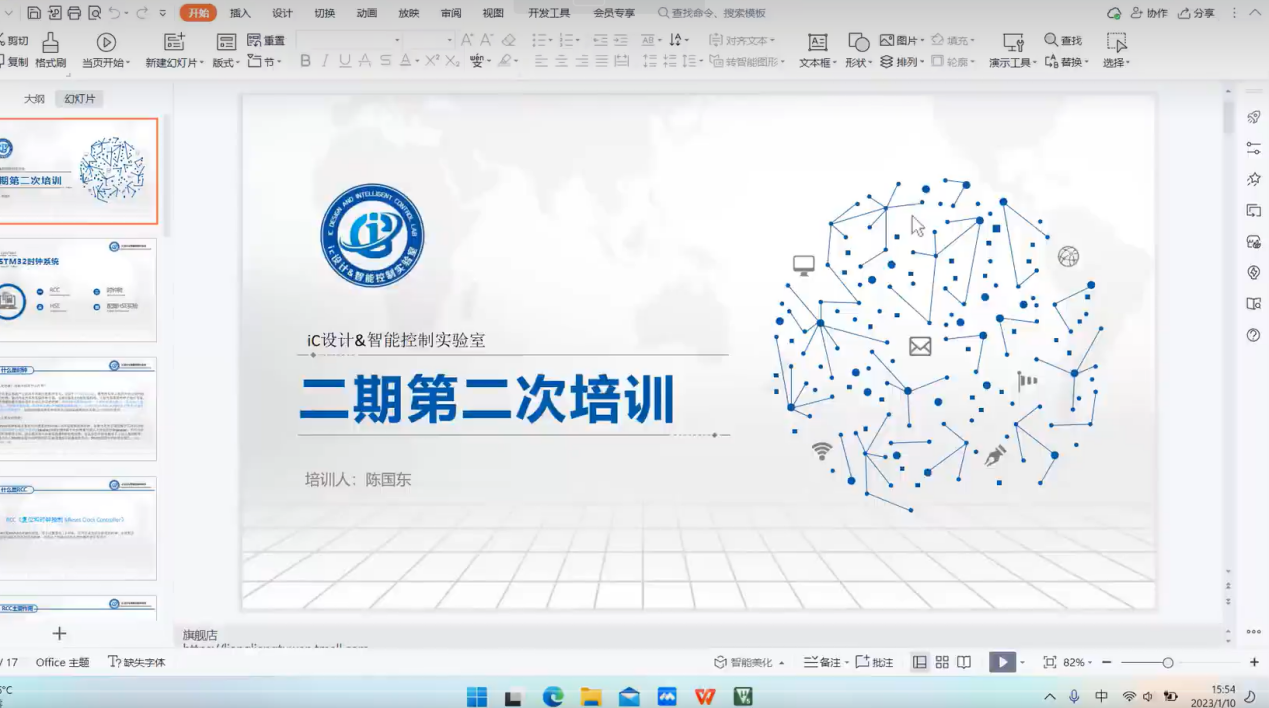Select the STM32时钟系统 slide thumbnail
1269x708 pixels.
click(x=78, y=290)
